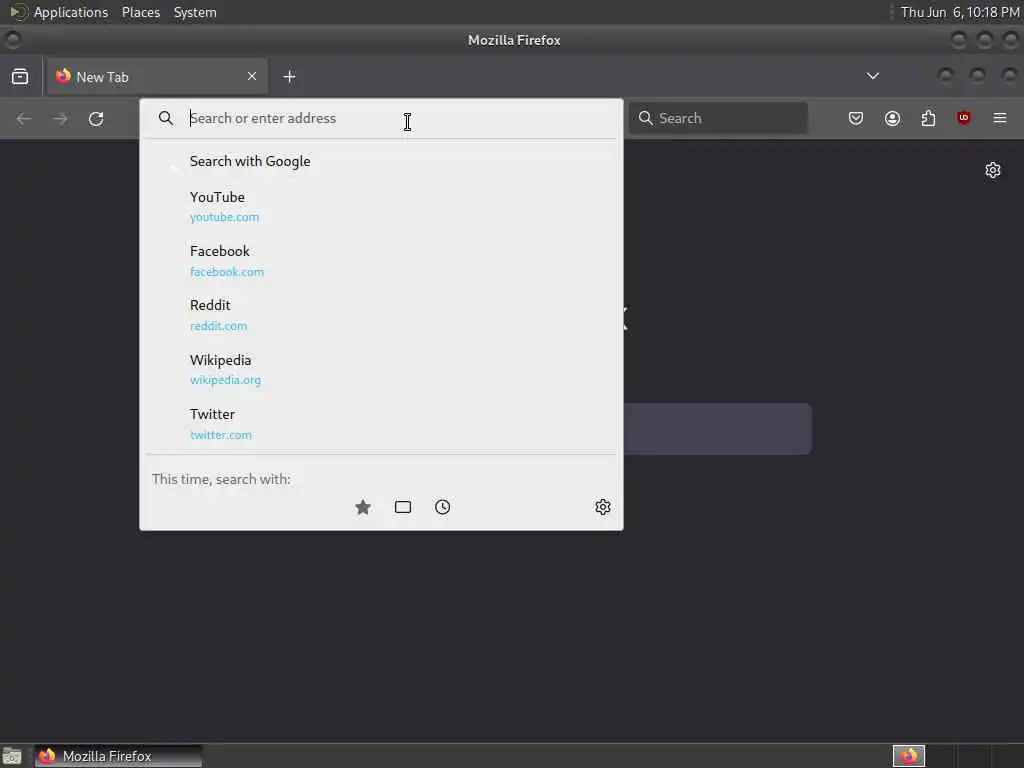The height and width of the screenshot is (768, 1024).
Task: Open the System menu
Action: (x=195, y=12)
